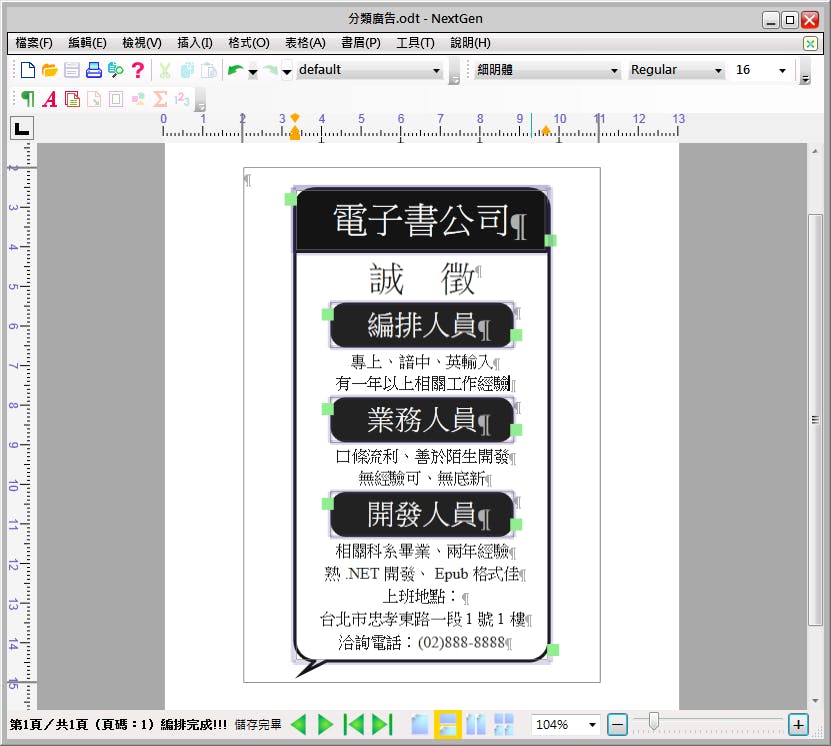Click the green next page arrow

[x=325, y=724]
